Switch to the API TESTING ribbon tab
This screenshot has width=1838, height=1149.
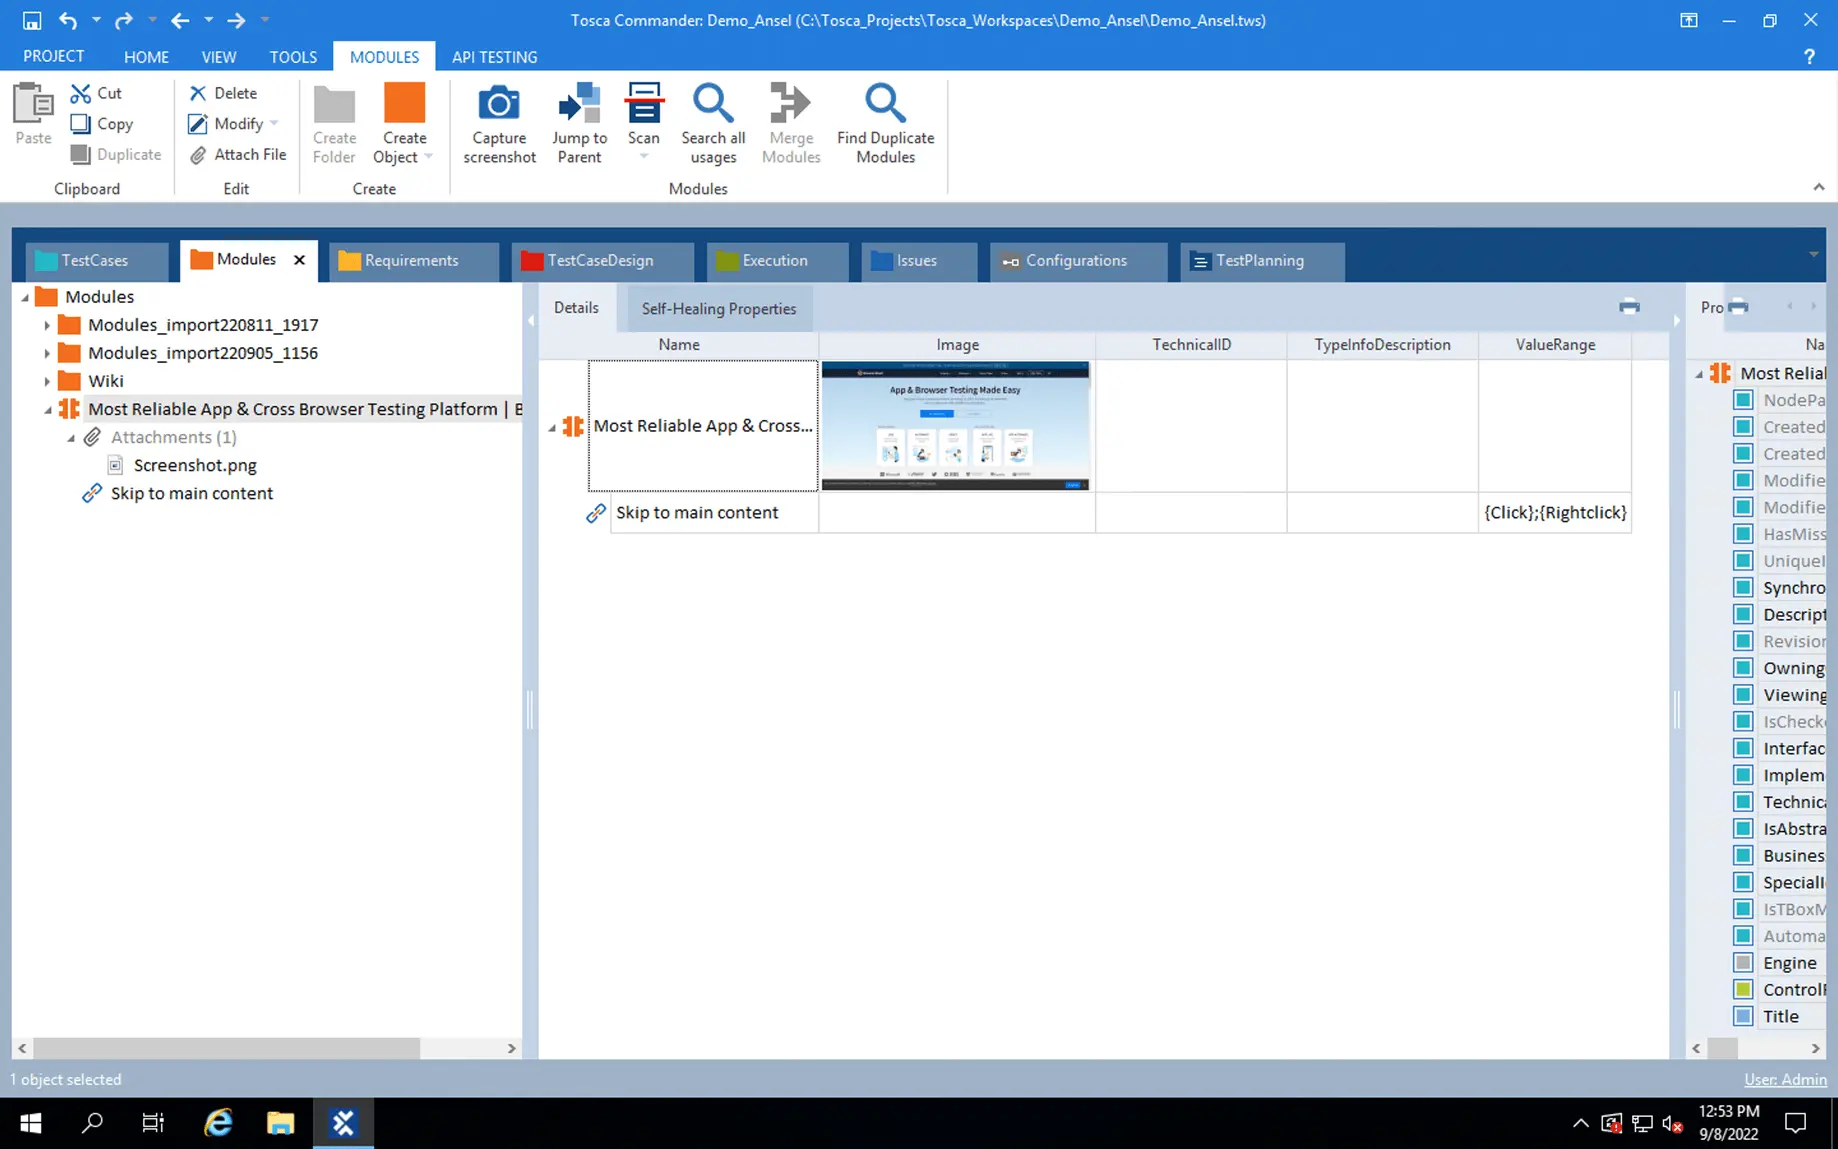click(494, 57)
